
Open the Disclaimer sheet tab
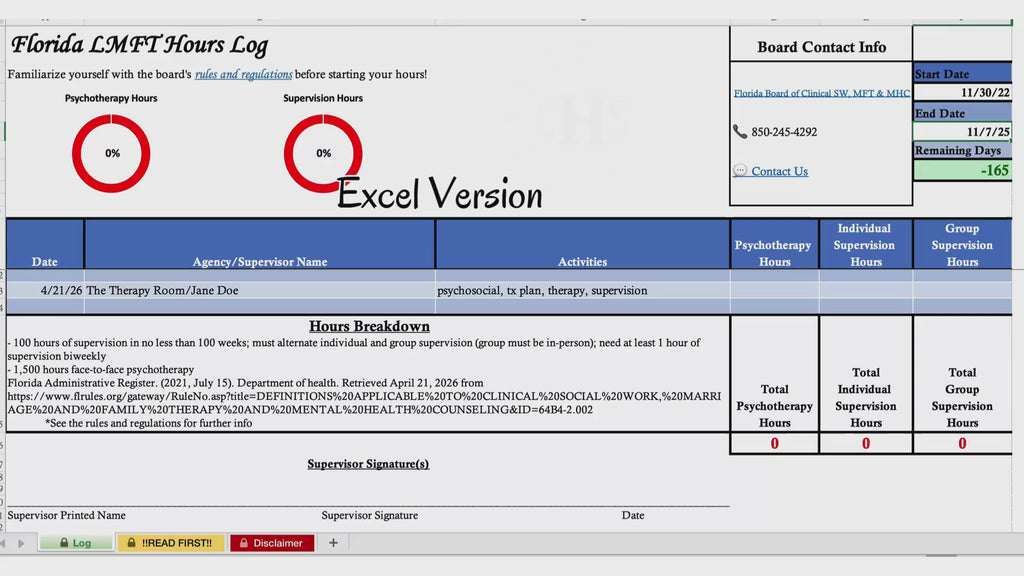pyautogui.click(x=271, y=543)
